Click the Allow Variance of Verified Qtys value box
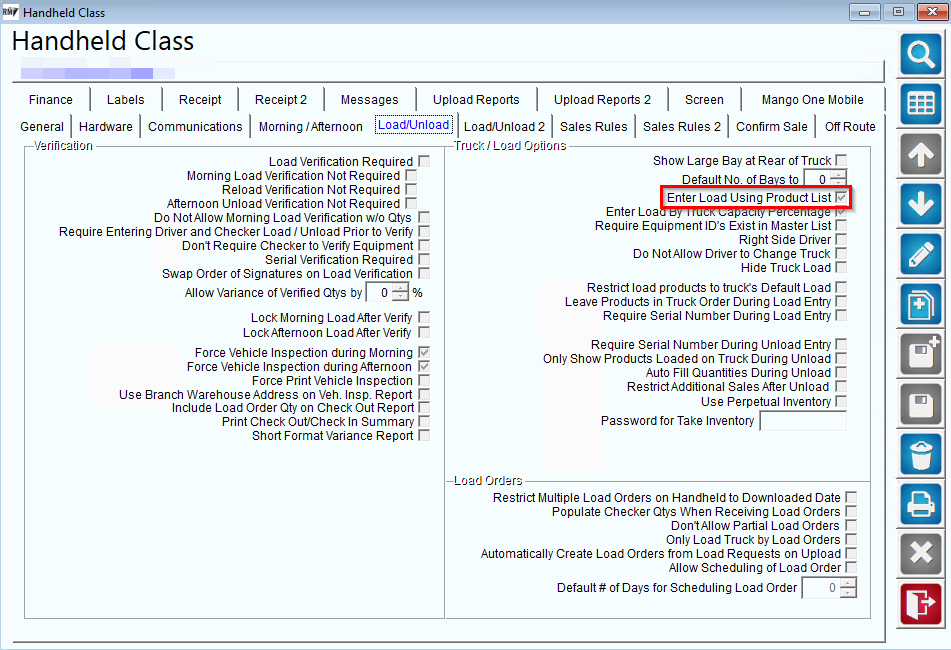 click(380, 292)
